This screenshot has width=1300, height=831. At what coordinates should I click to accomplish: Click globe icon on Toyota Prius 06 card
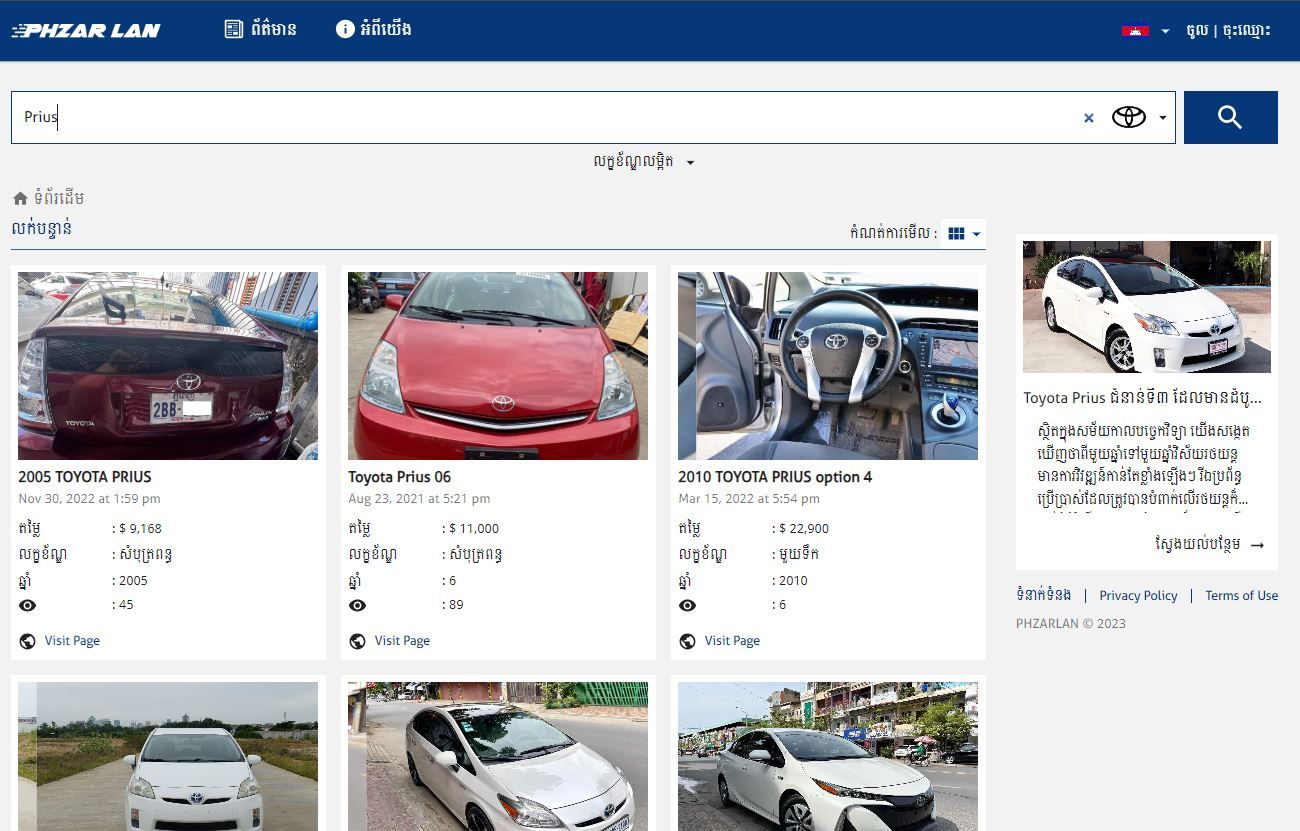(357, 642)
